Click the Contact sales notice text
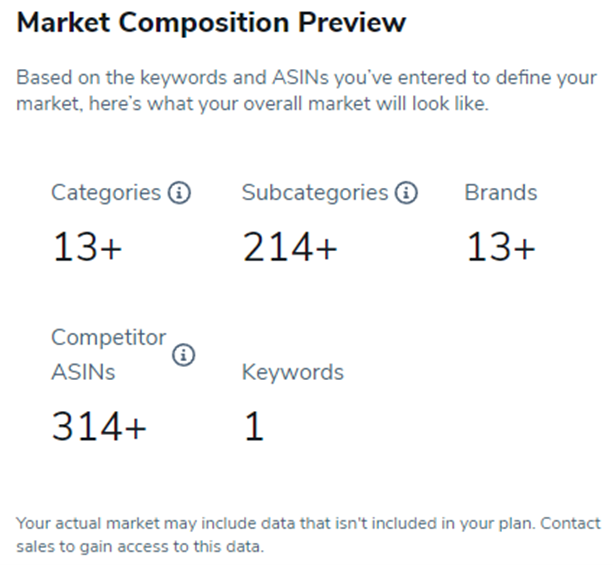The height and width of the screenshot is (565, 613). (x=308, y=535)
